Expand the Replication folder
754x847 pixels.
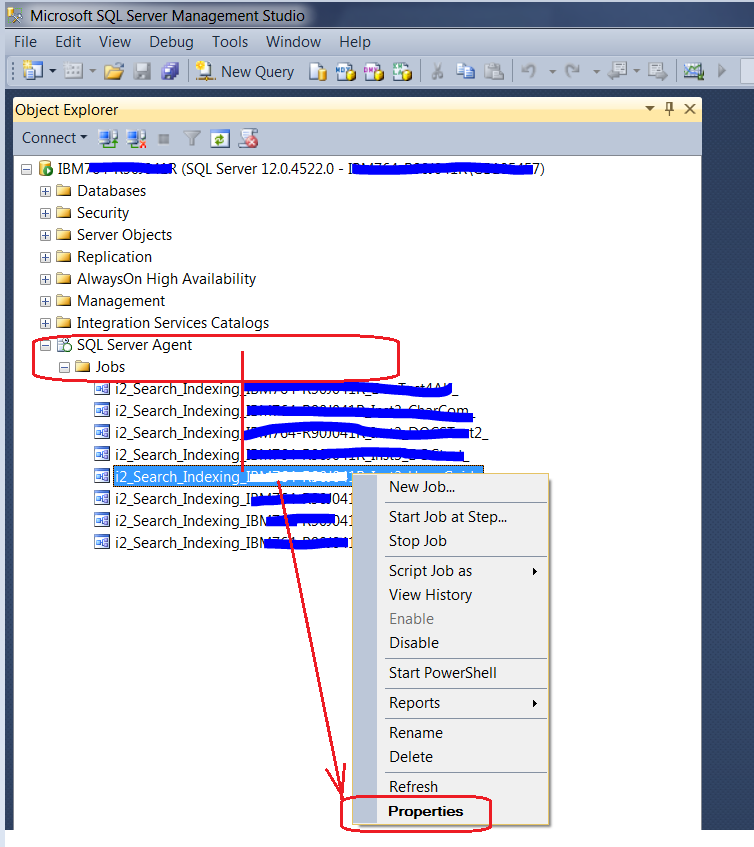tap(45, 257)
